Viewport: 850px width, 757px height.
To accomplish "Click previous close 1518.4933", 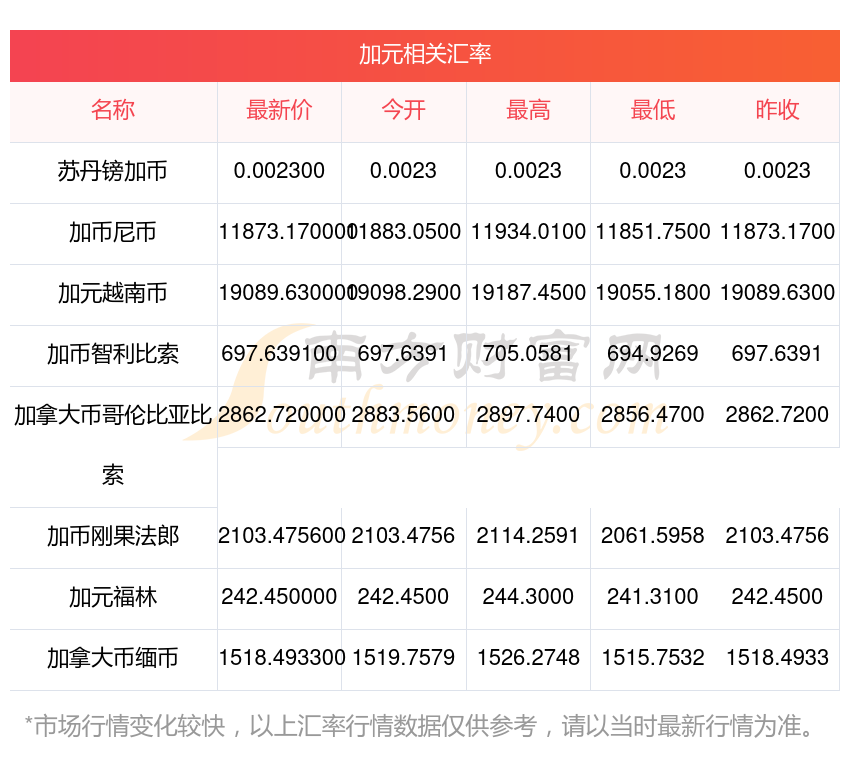I will click(777, 658).
